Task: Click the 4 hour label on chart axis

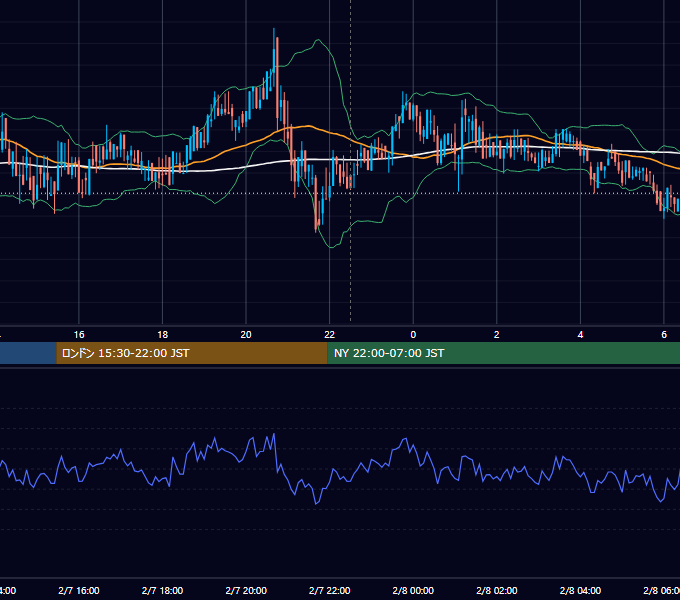Action: pos(580,335)
